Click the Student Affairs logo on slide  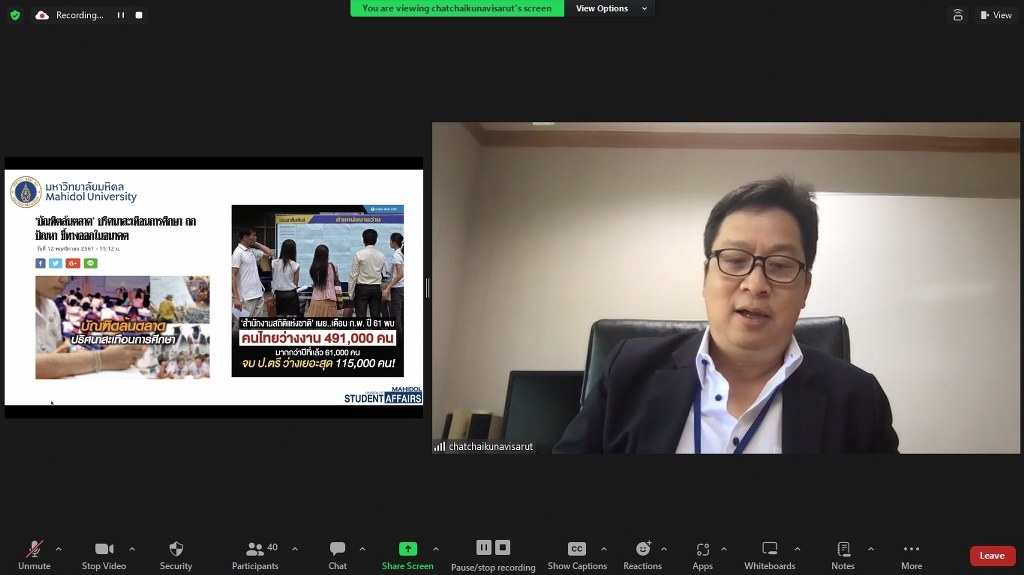pos(383,395)
